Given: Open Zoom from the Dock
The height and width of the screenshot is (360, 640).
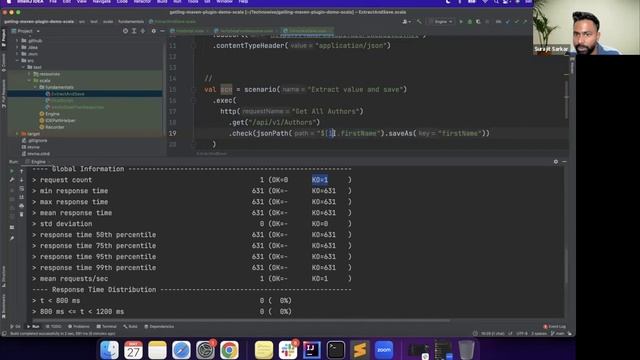Looking at the screenshot, I should click(384, 350).
